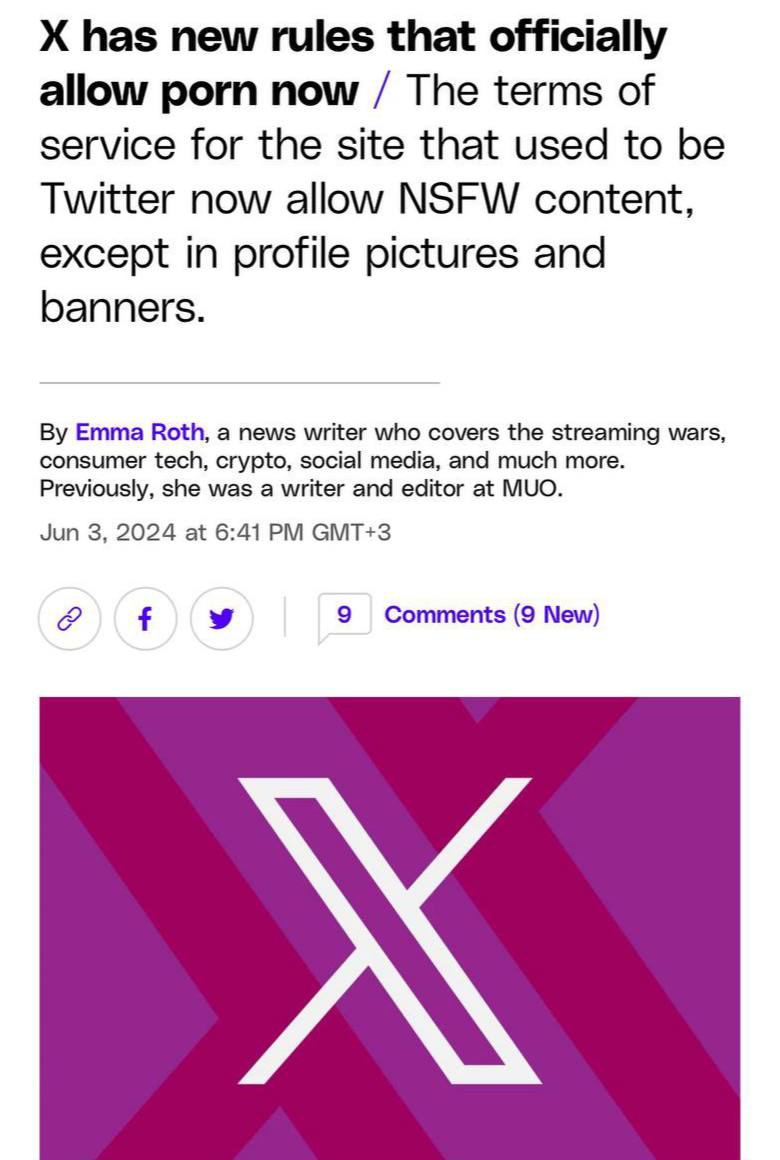
Task: Share the article via Twitter bird icon
Action: (221, 619)
